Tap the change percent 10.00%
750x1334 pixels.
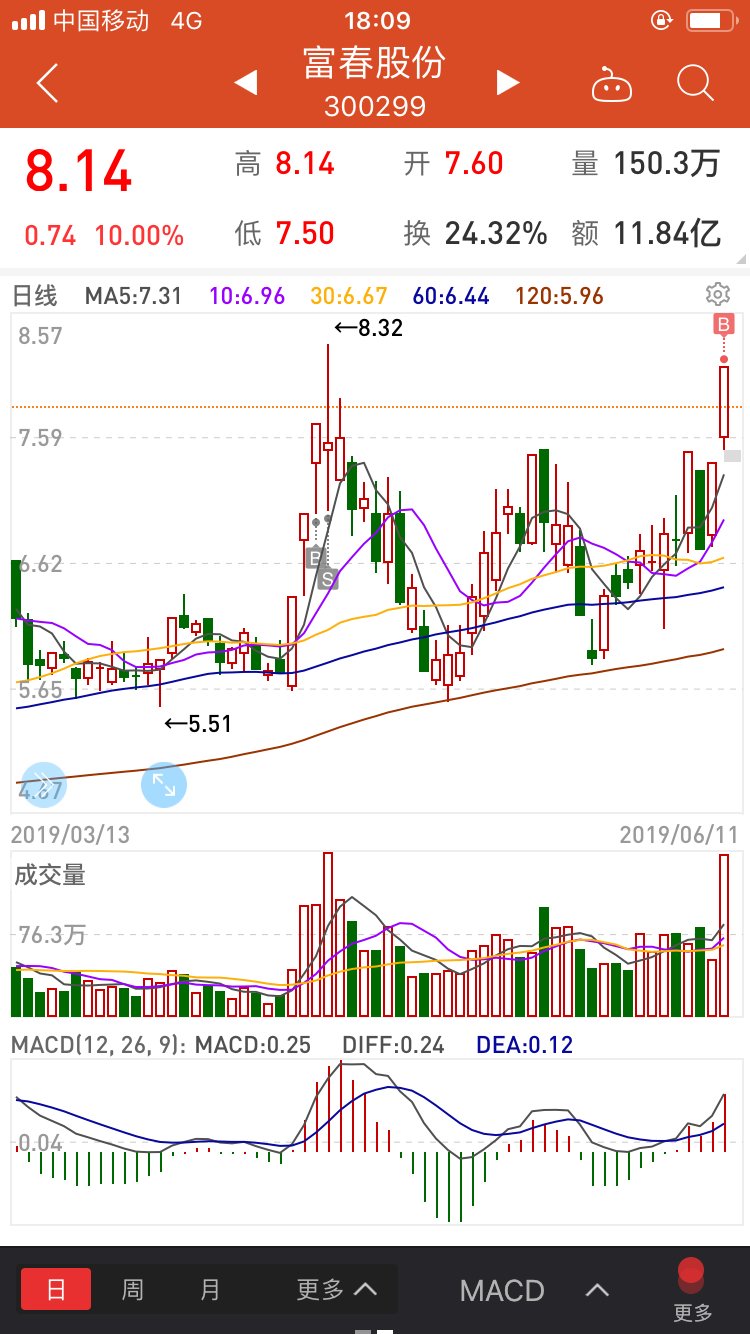[x=139, y=236]
